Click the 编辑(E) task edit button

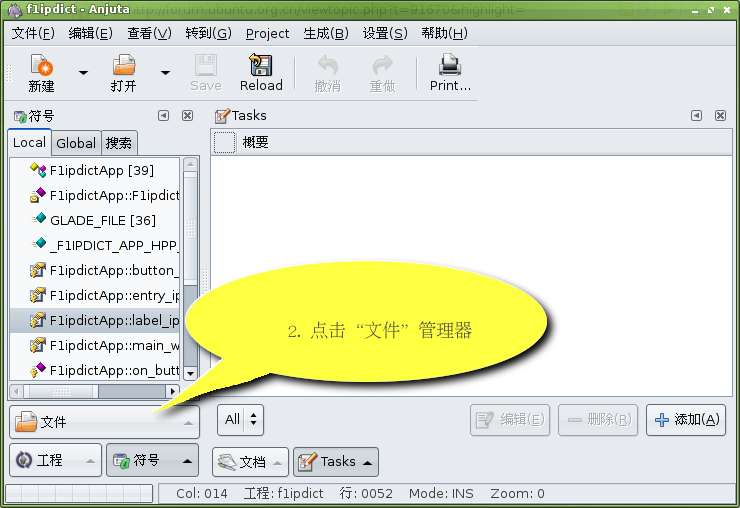(x=510, y=419)
